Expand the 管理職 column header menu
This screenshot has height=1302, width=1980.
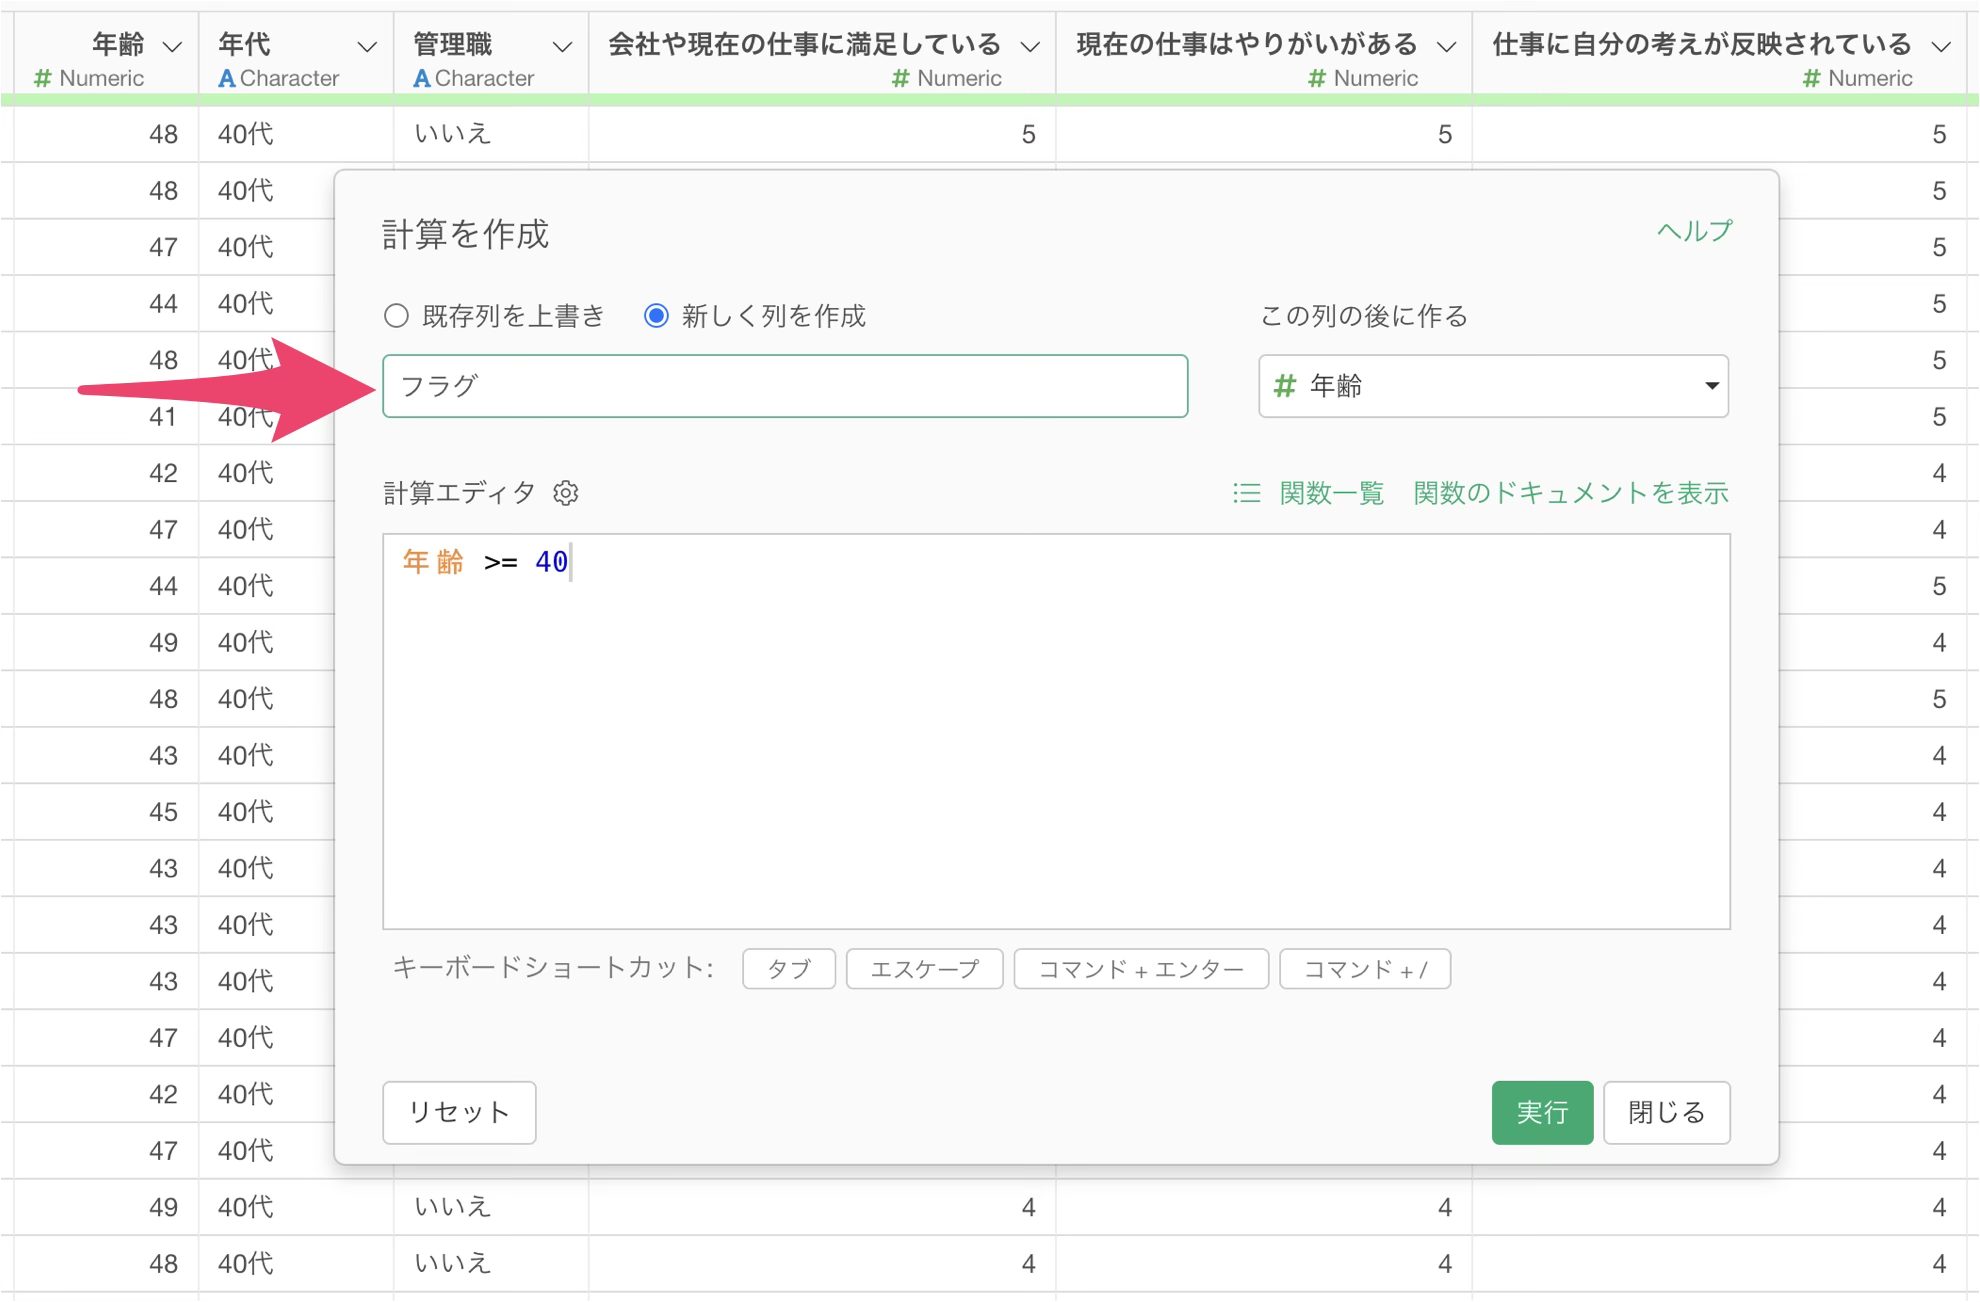(x=562, y=46)
